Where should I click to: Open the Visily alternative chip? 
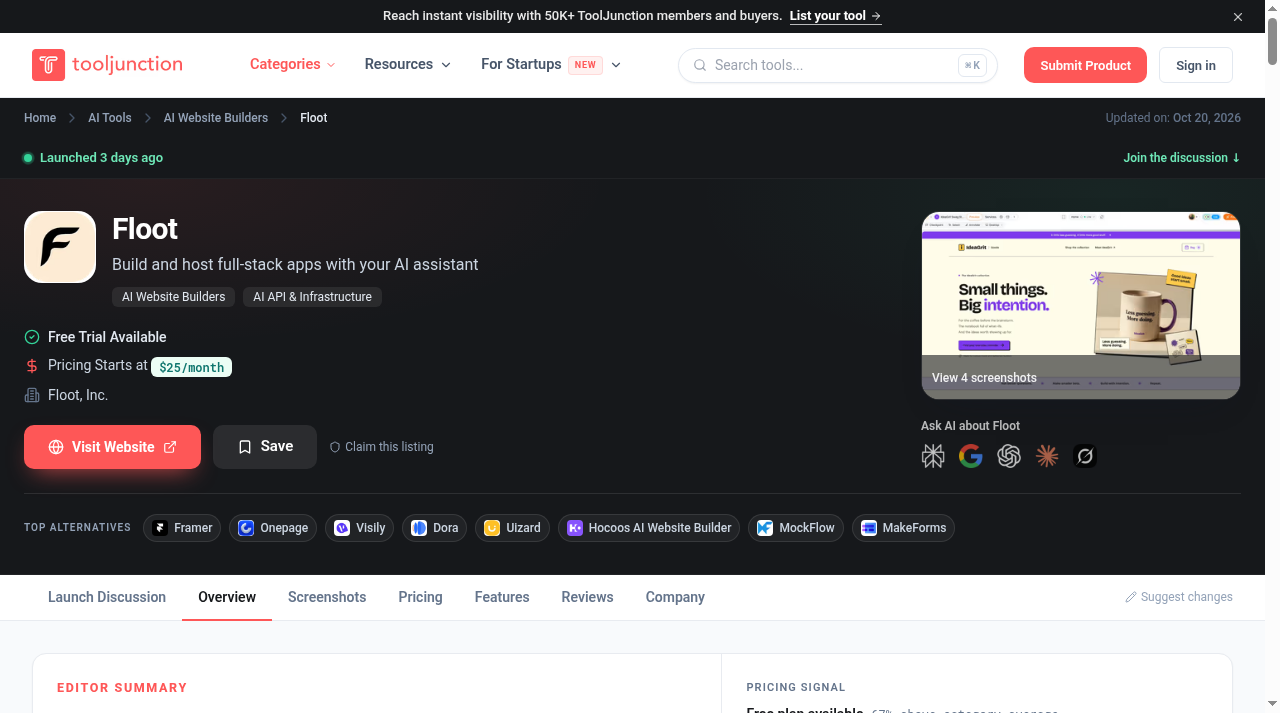pos(360,528)
